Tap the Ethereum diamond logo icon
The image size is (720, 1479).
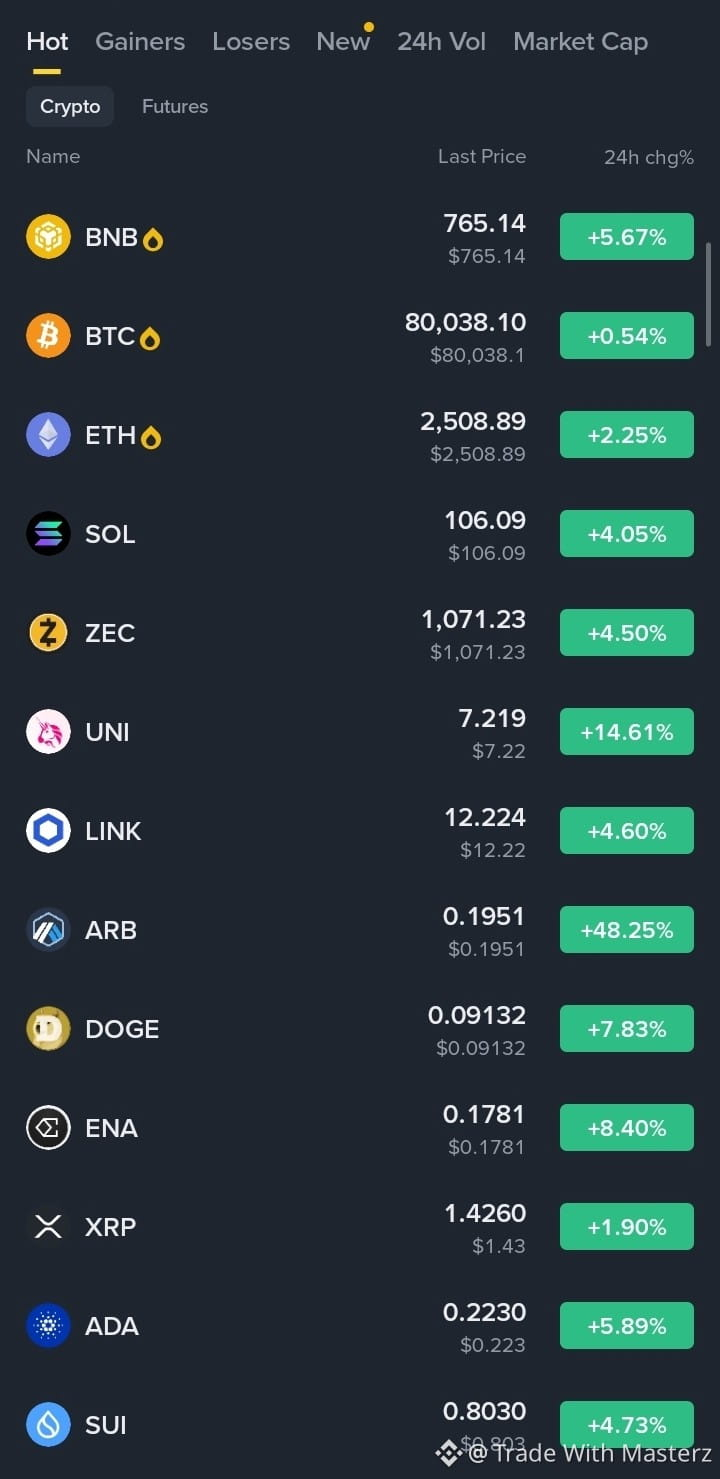click(x=48, y=435)
